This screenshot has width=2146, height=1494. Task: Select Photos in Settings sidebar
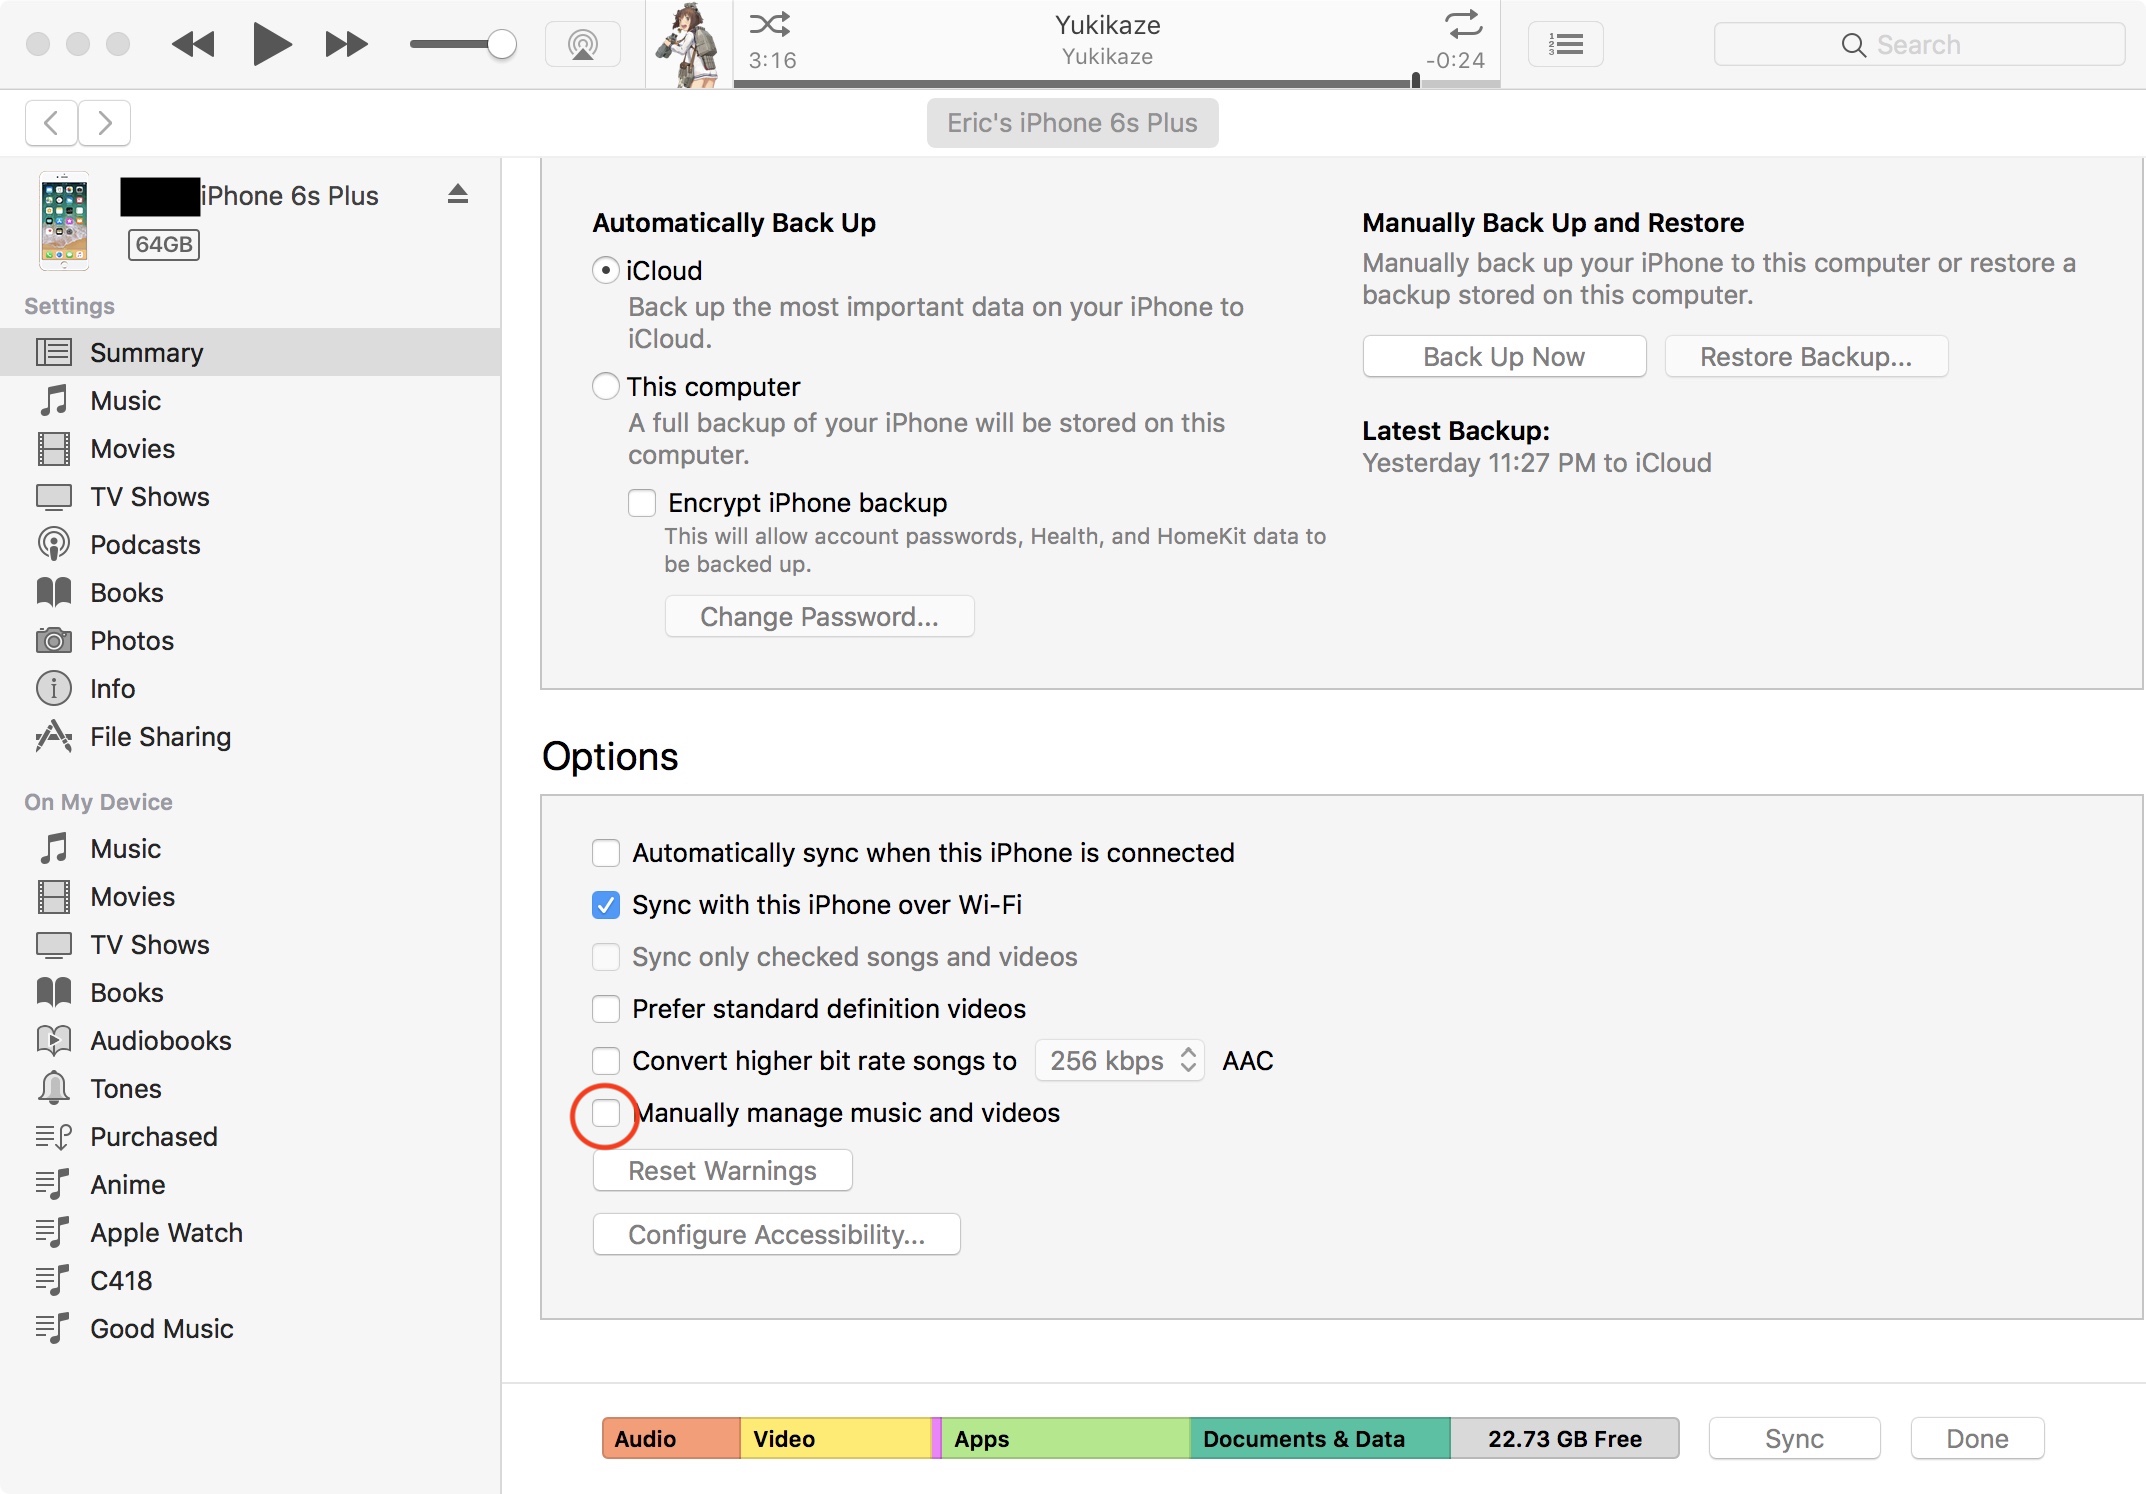(131, 641)
